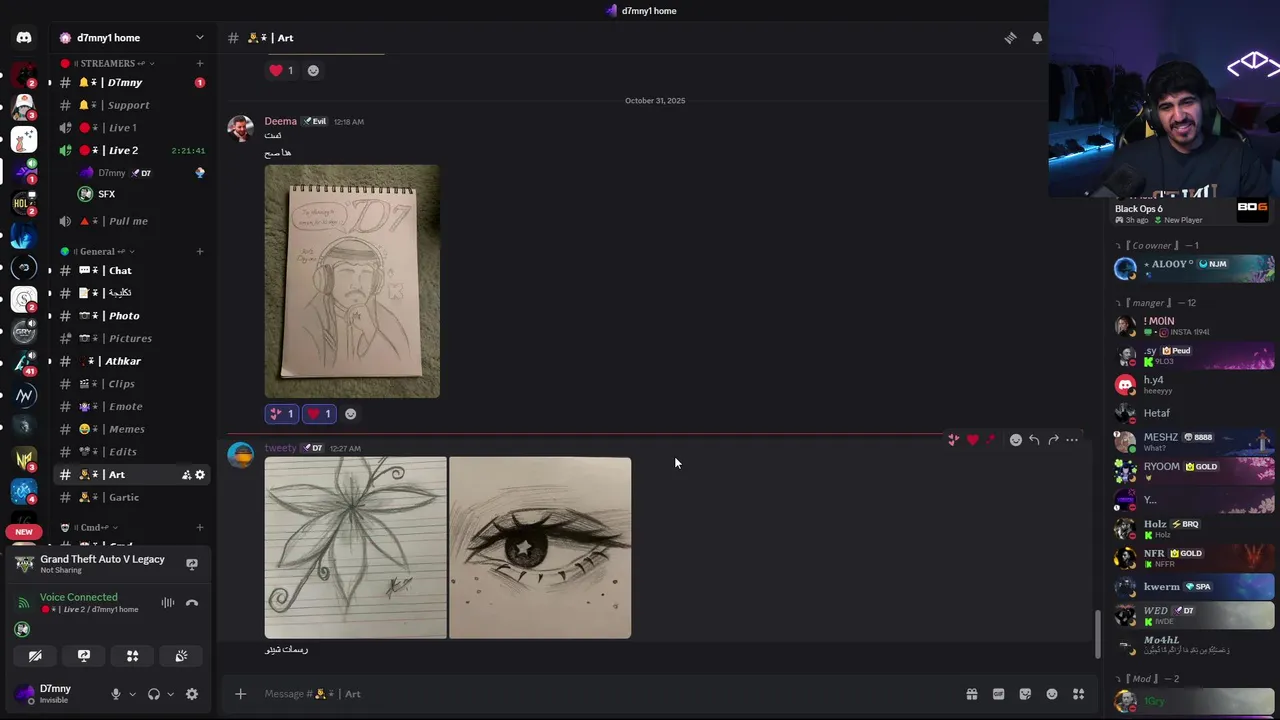The image size is (1280, 720).
Task: Toggle sparkle hearts reaction on Deema's post
Action: 281,414
